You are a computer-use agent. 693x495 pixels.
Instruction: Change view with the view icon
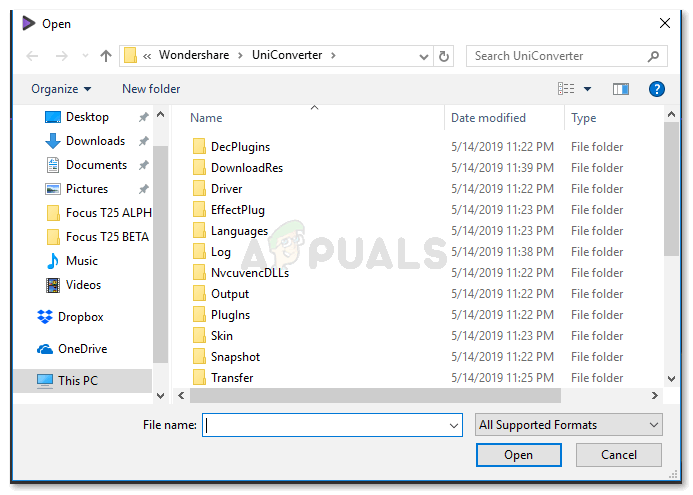[566, 89]
